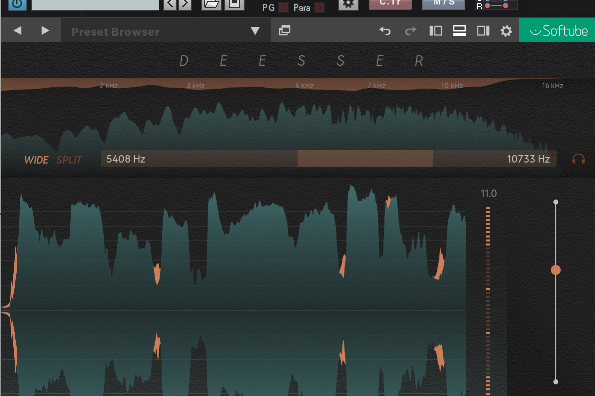Expand the Preset Browser dropdown arrow
This screenshot has height=396, width=595.
255,31
